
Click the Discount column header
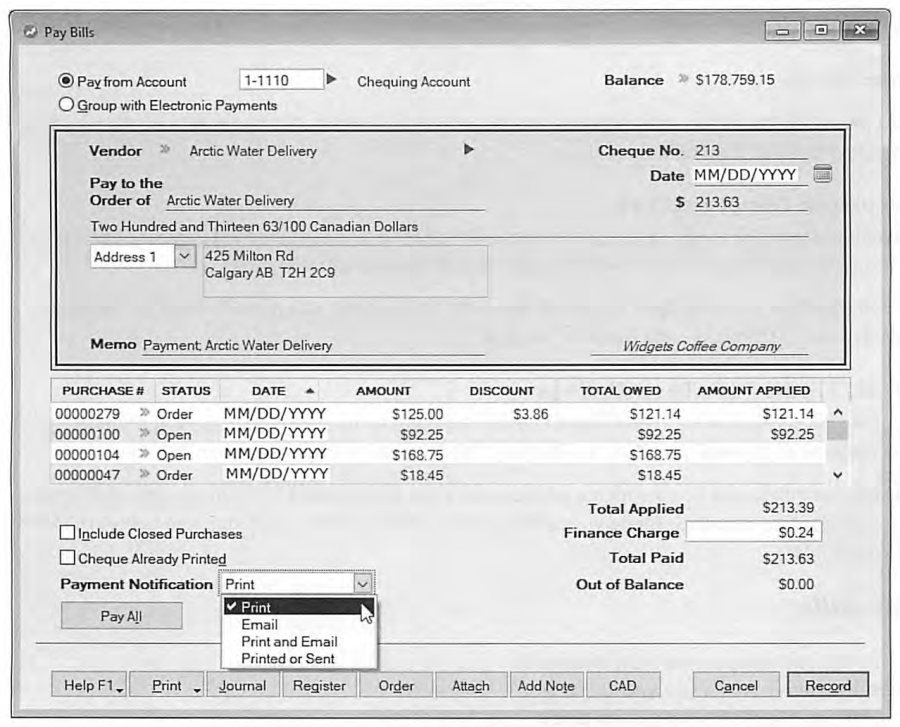[502, 391]
